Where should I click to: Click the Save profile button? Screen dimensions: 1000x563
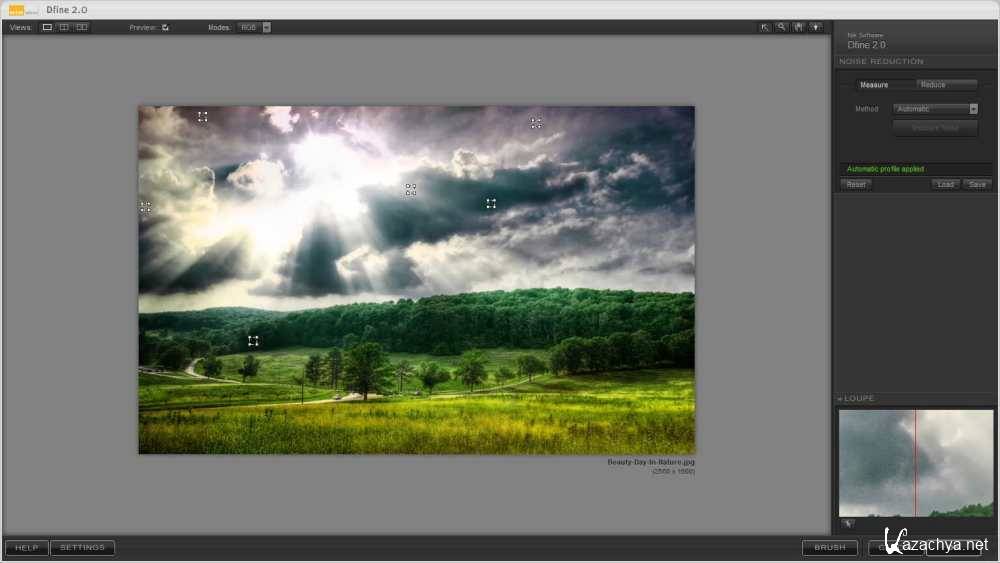click(977, 184)
